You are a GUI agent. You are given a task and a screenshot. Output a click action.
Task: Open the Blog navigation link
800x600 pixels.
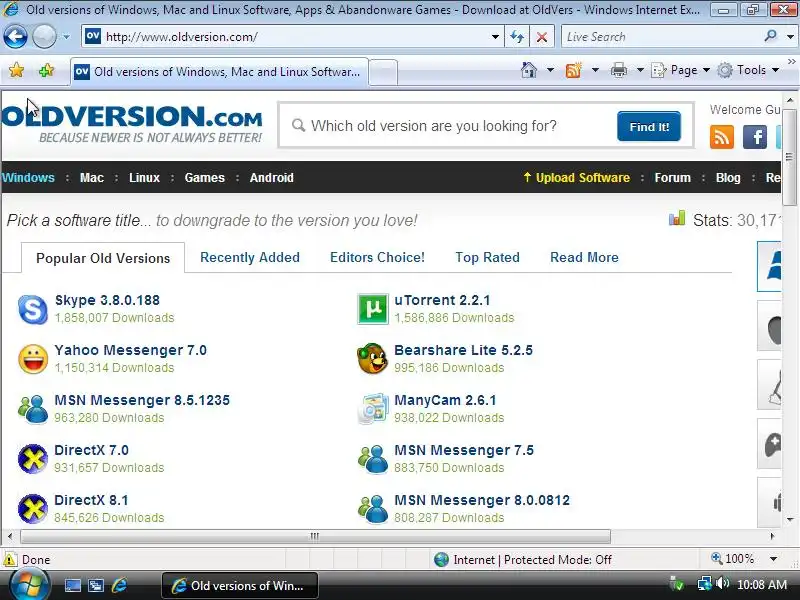(x=728, y=178)
